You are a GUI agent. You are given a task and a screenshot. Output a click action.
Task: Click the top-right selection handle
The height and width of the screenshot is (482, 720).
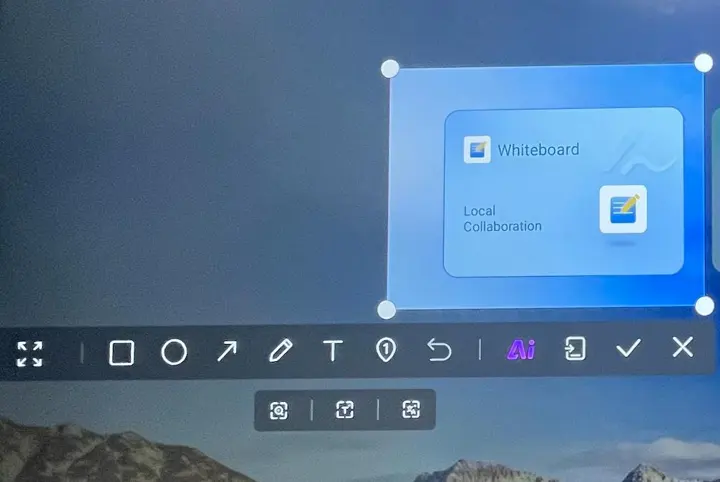tap(703, 63)
